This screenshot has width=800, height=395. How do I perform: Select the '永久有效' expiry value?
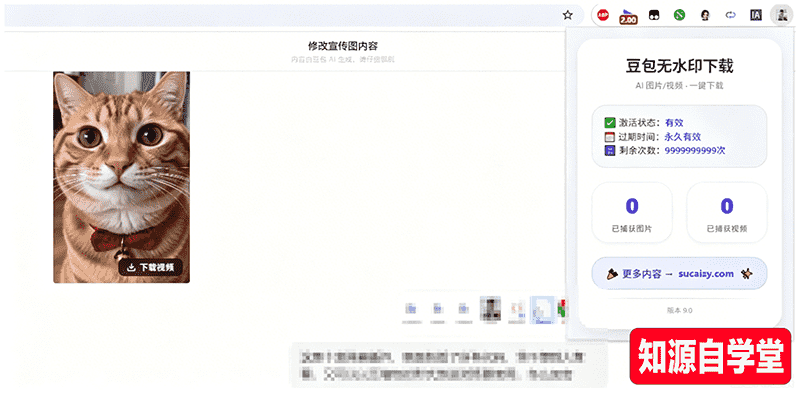[x=683, y=137]
